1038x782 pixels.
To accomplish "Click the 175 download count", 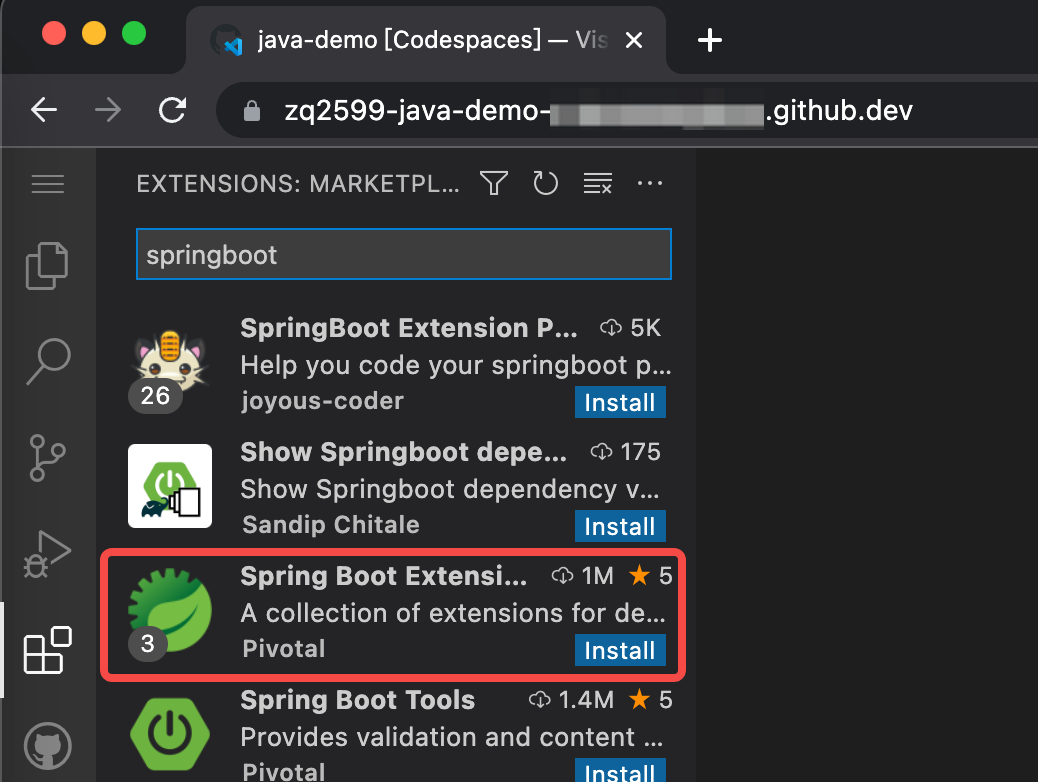I will coord(626,452).
